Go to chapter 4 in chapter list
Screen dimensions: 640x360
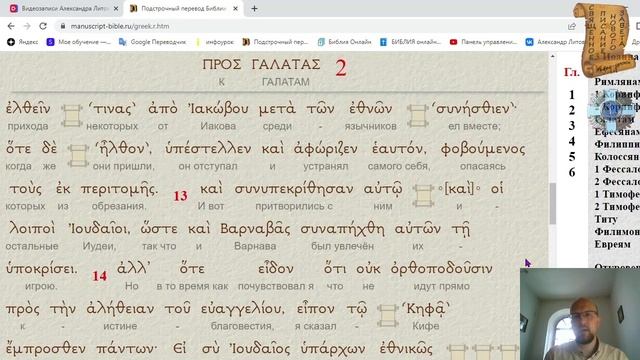coord(572,141)
